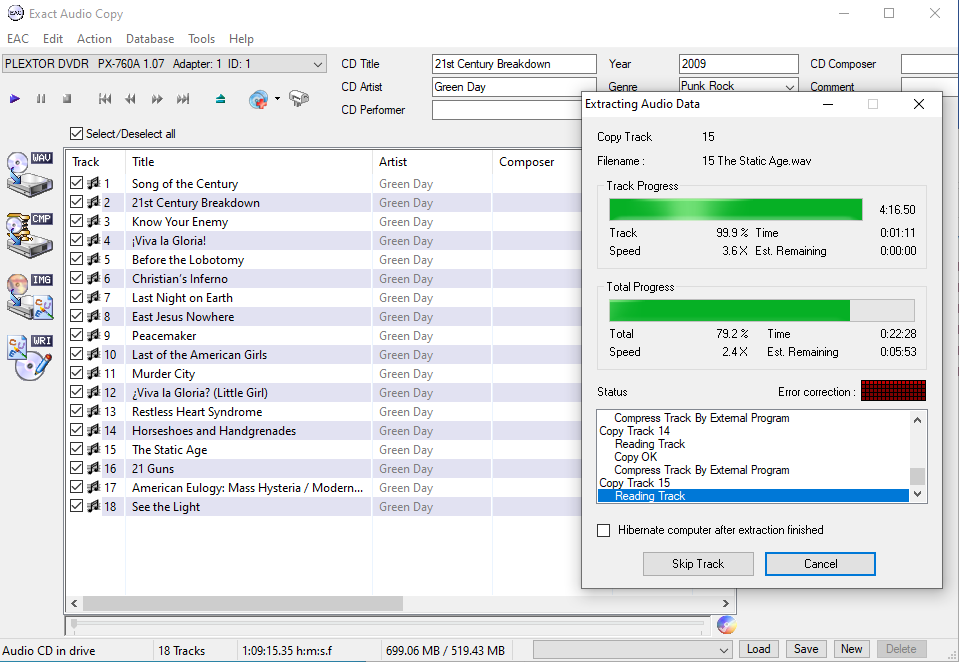Image resolution: width=959 pixels, height=662 pixels.
Task: Click the CD Performer input field
Action: (508, 110)
